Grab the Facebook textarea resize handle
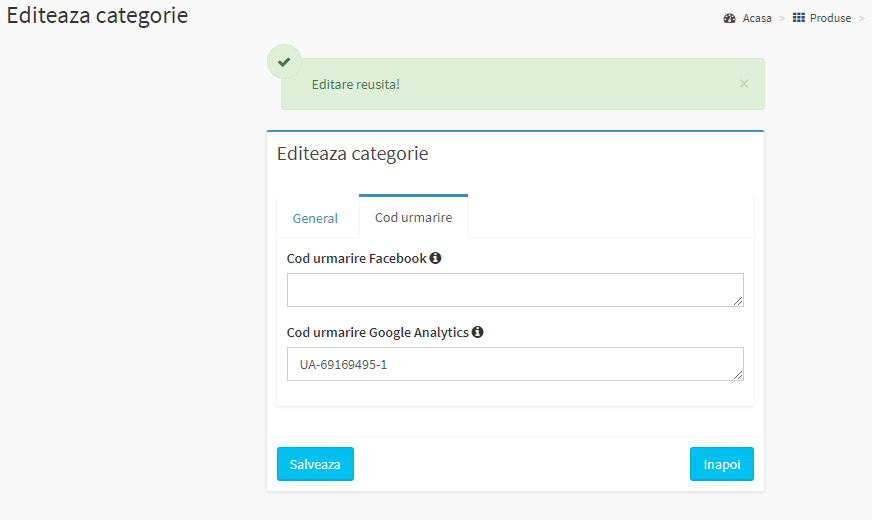The height and width of the screenshot is (520, 872). [738, 301]
